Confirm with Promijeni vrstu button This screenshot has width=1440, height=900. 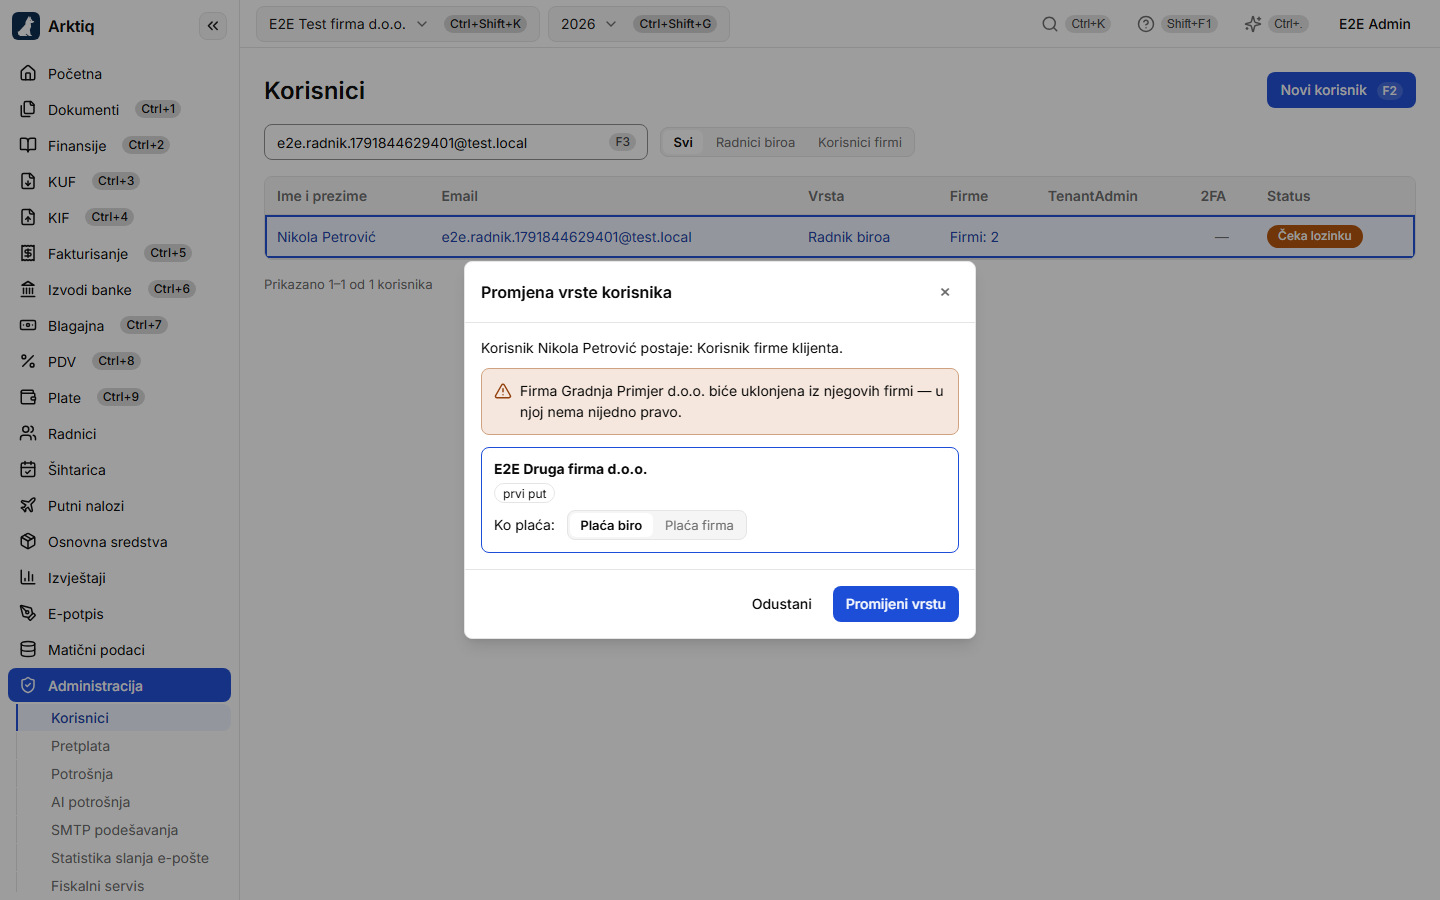tap(895, 604)
